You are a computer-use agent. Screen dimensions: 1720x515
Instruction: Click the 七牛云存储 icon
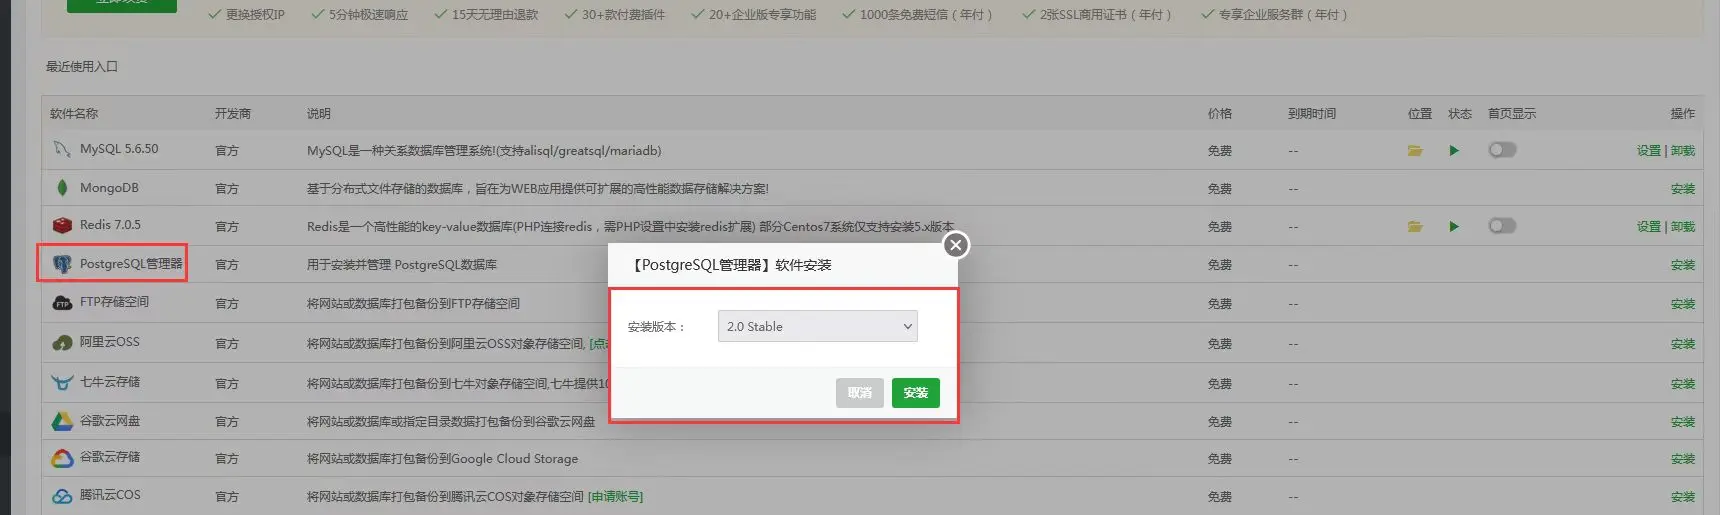pos(62,382)
